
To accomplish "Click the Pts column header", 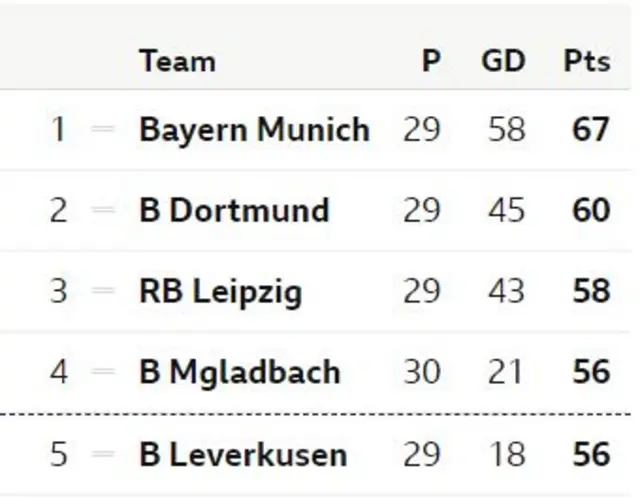I will (x=587, y=61).
